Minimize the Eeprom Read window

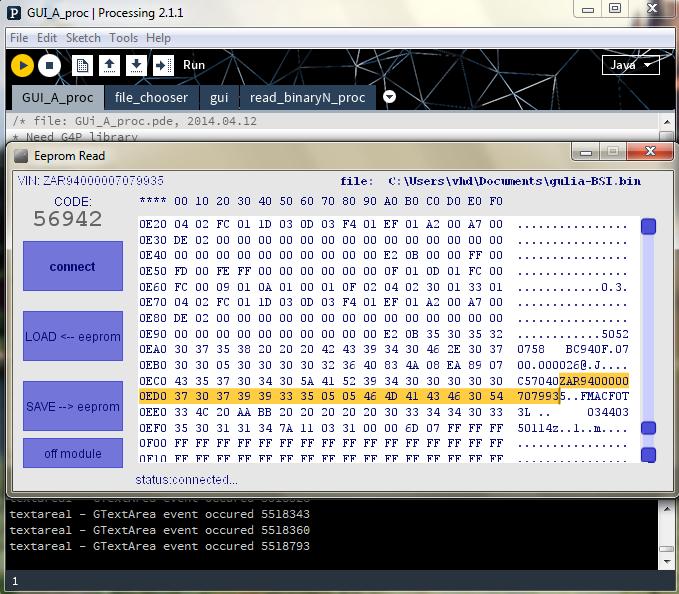coord(586,152)
